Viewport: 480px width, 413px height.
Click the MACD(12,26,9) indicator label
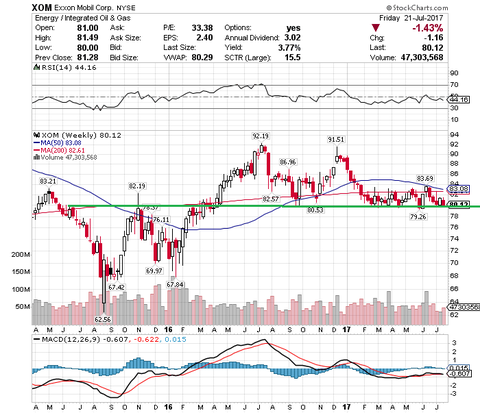(x=70, y=340)
